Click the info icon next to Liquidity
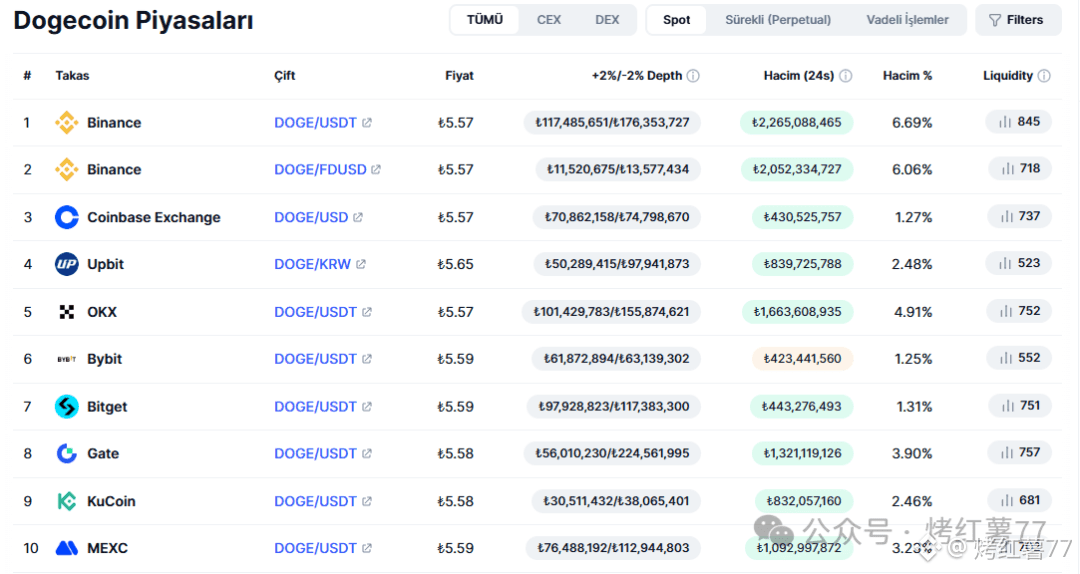 1044,76
